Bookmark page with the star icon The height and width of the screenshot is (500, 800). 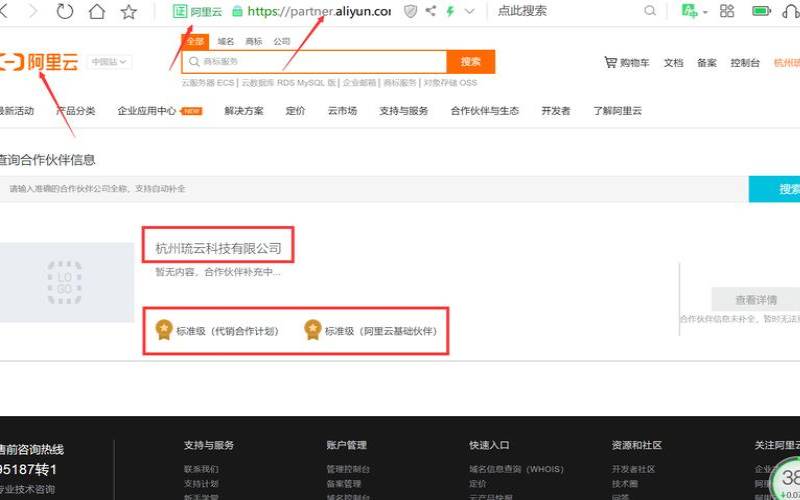point(129,12)
